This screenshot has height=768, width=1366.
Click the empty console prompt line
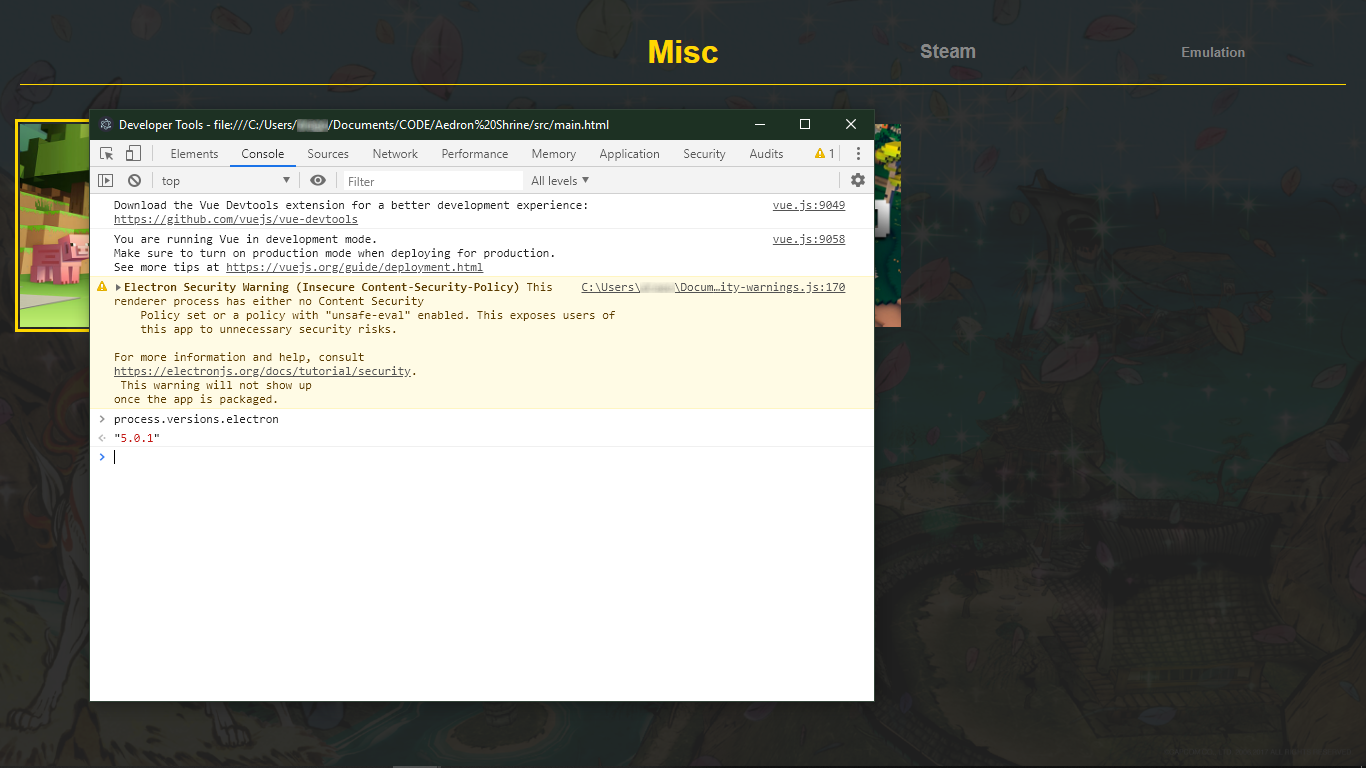tap(482, 457)
